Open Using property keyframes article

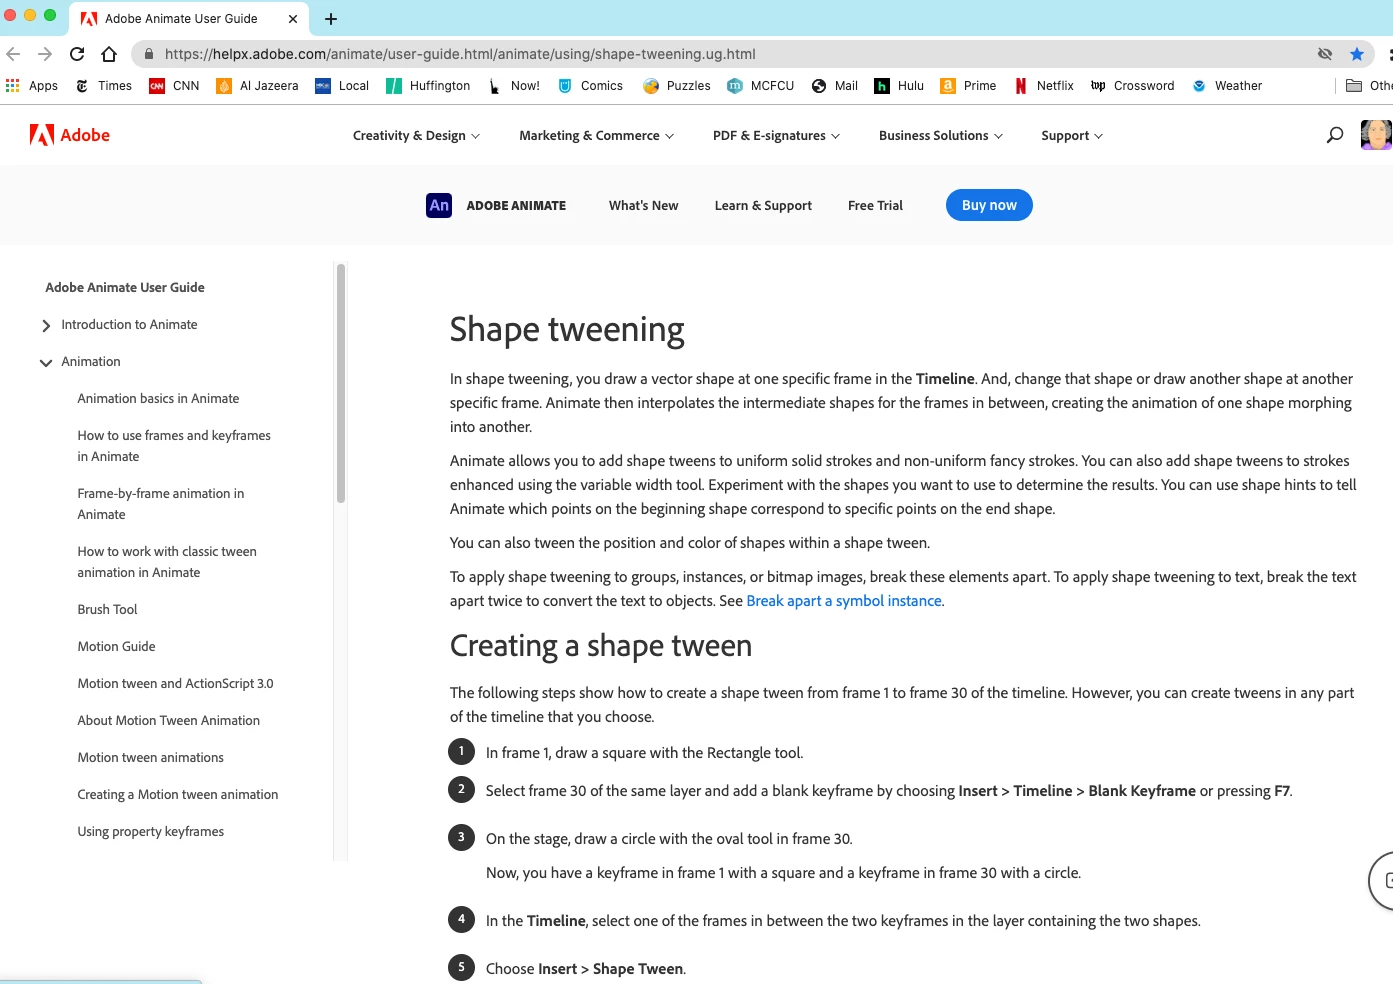tap(150, 832)
